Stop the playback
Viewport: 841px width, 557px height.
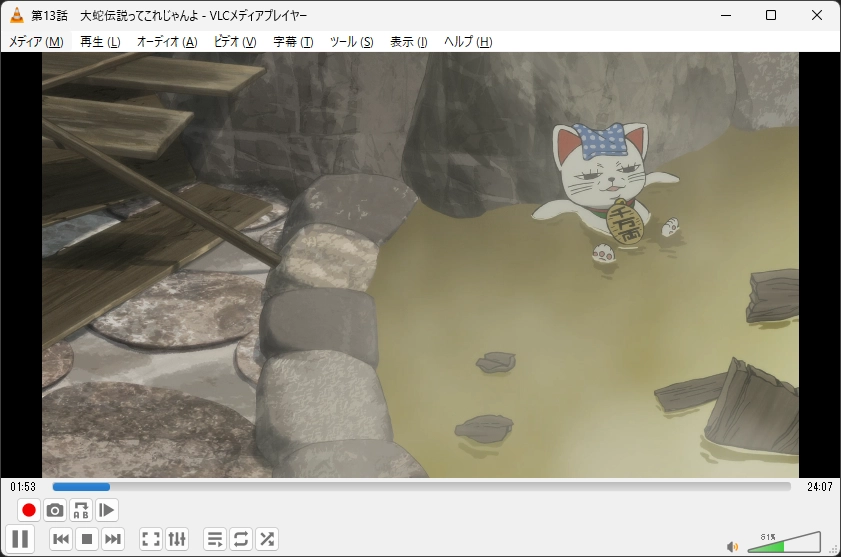pyautogui.click(x=87, y=540)
